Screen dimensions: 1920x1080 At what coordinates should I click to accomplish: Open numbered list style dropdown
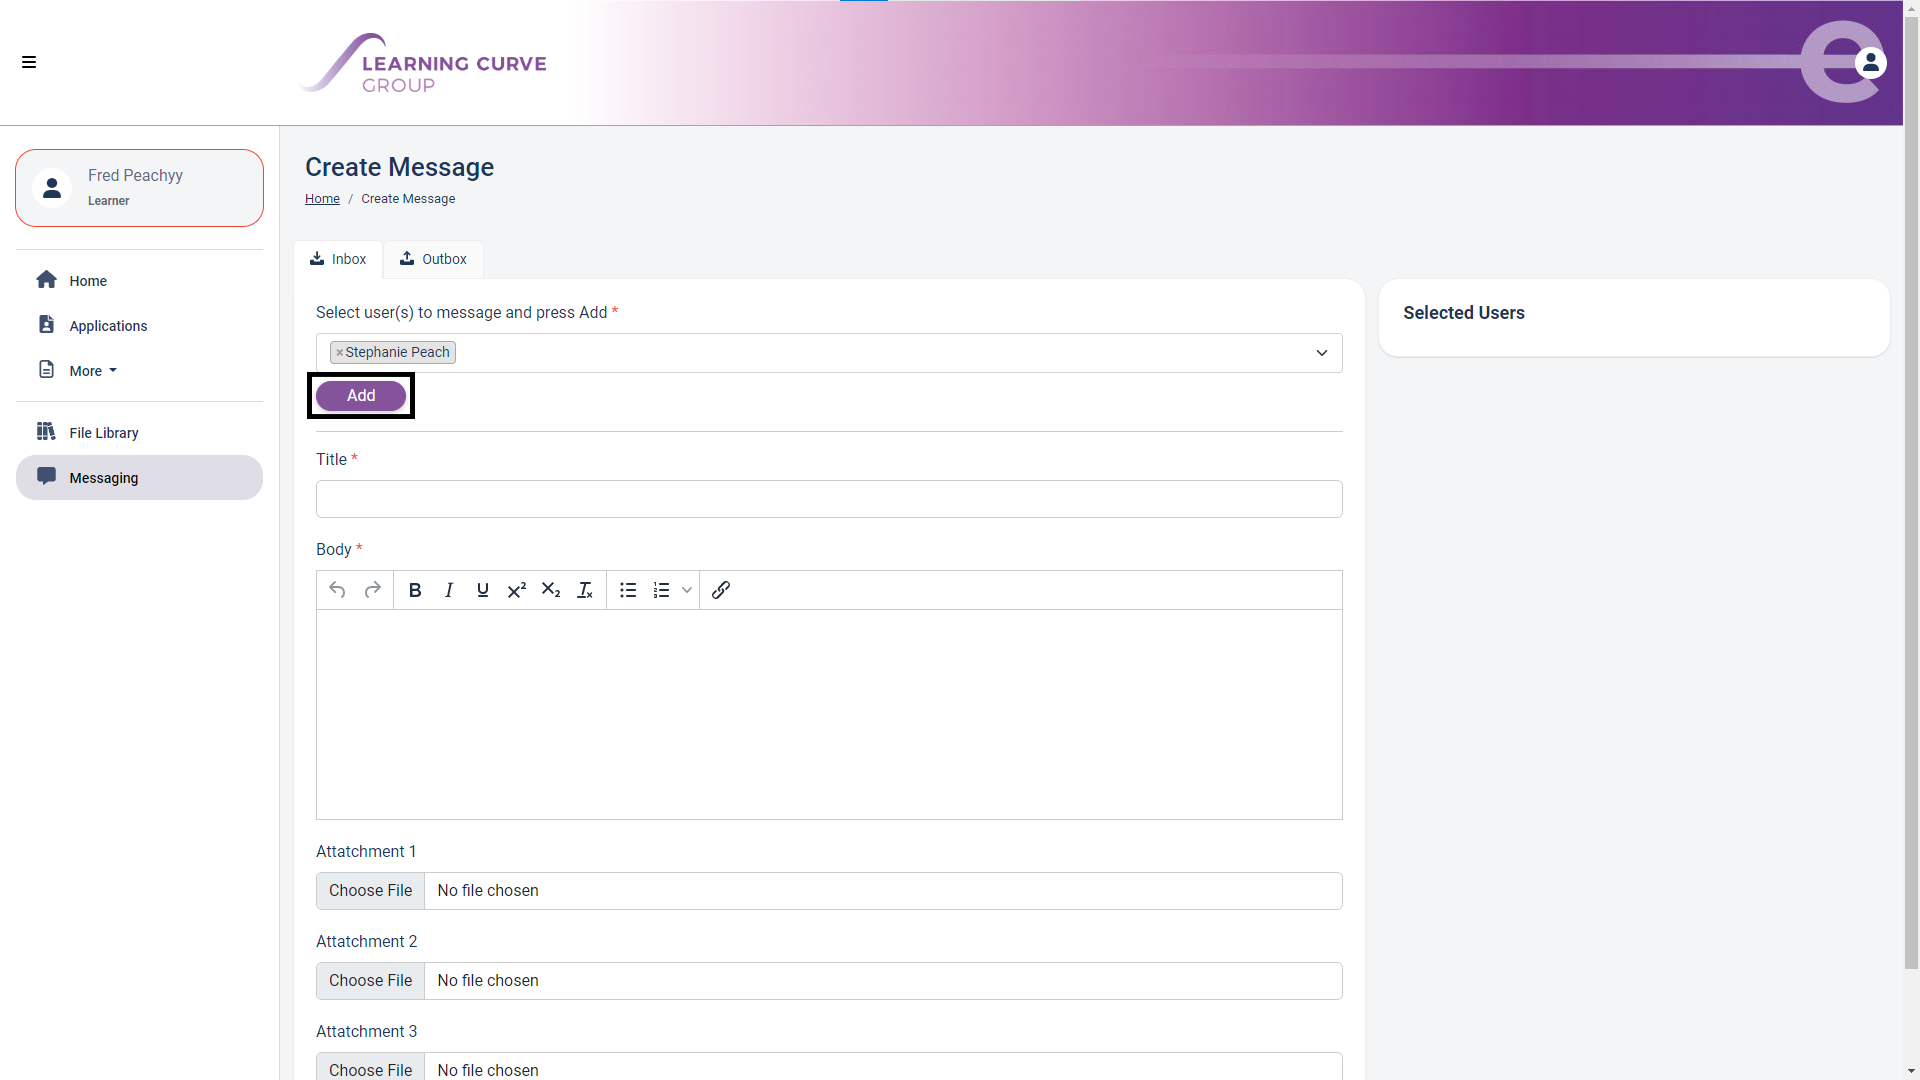(687, 590)
